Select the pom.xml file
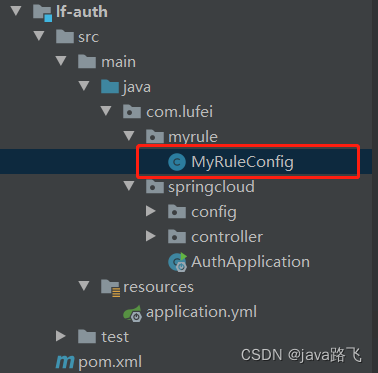This screenshot has height=373, width=378. click(110, 362)
